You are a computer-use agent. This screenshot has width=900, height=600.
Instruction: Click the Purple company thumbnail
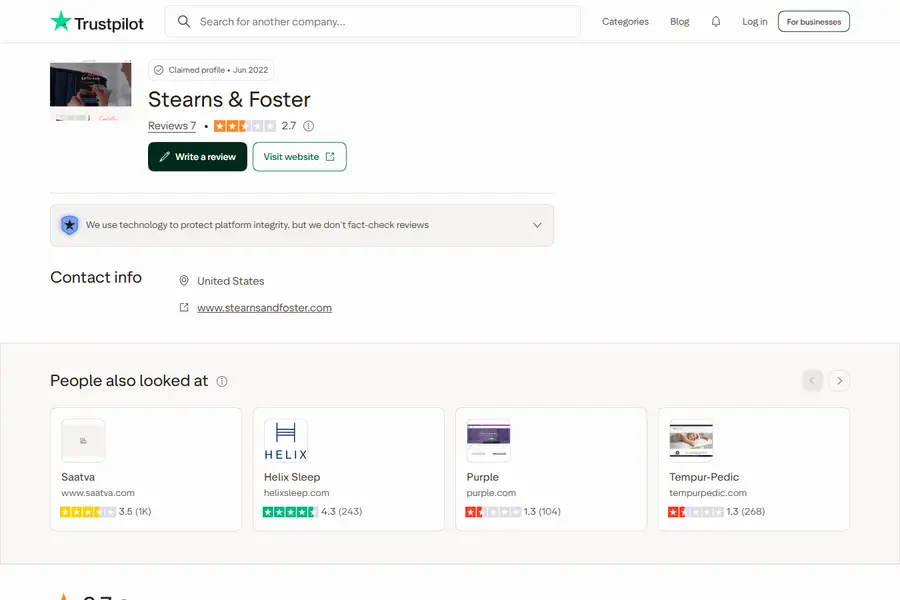click(x=488, y=441)
